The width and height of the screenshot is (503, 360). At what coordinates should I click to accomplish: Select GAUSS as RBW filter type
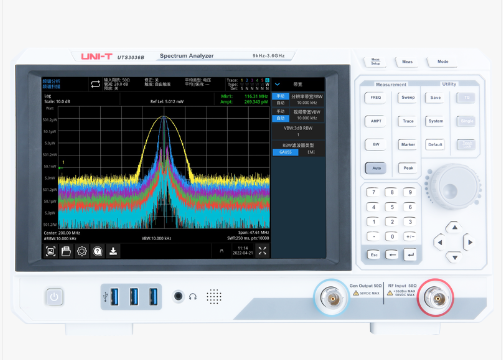click(286, 152)
